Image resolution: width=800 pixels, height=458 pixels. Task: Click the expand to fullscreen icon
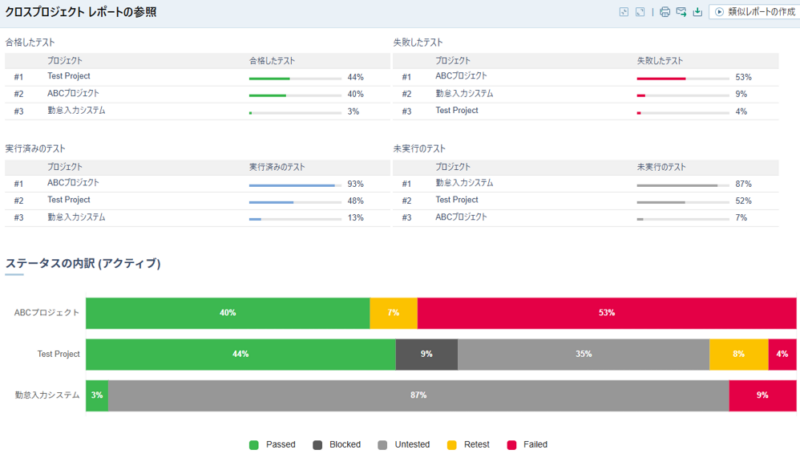pos(640,12)
